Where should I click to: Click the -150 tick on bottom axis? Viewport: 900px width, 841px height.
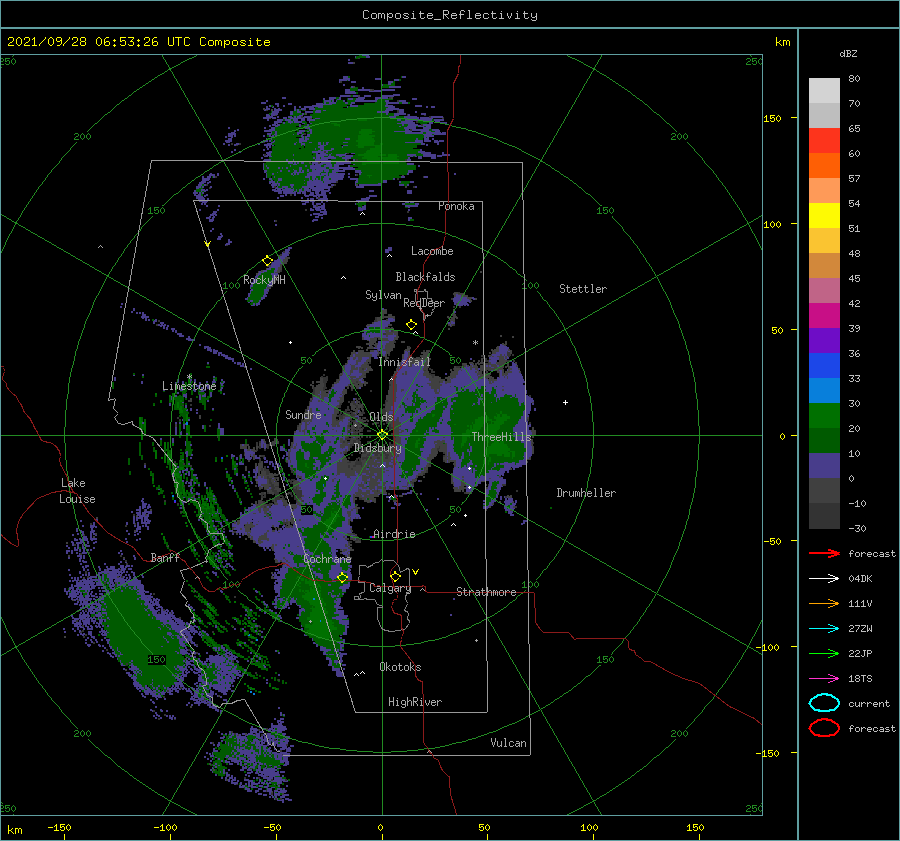tap(59, 827)
